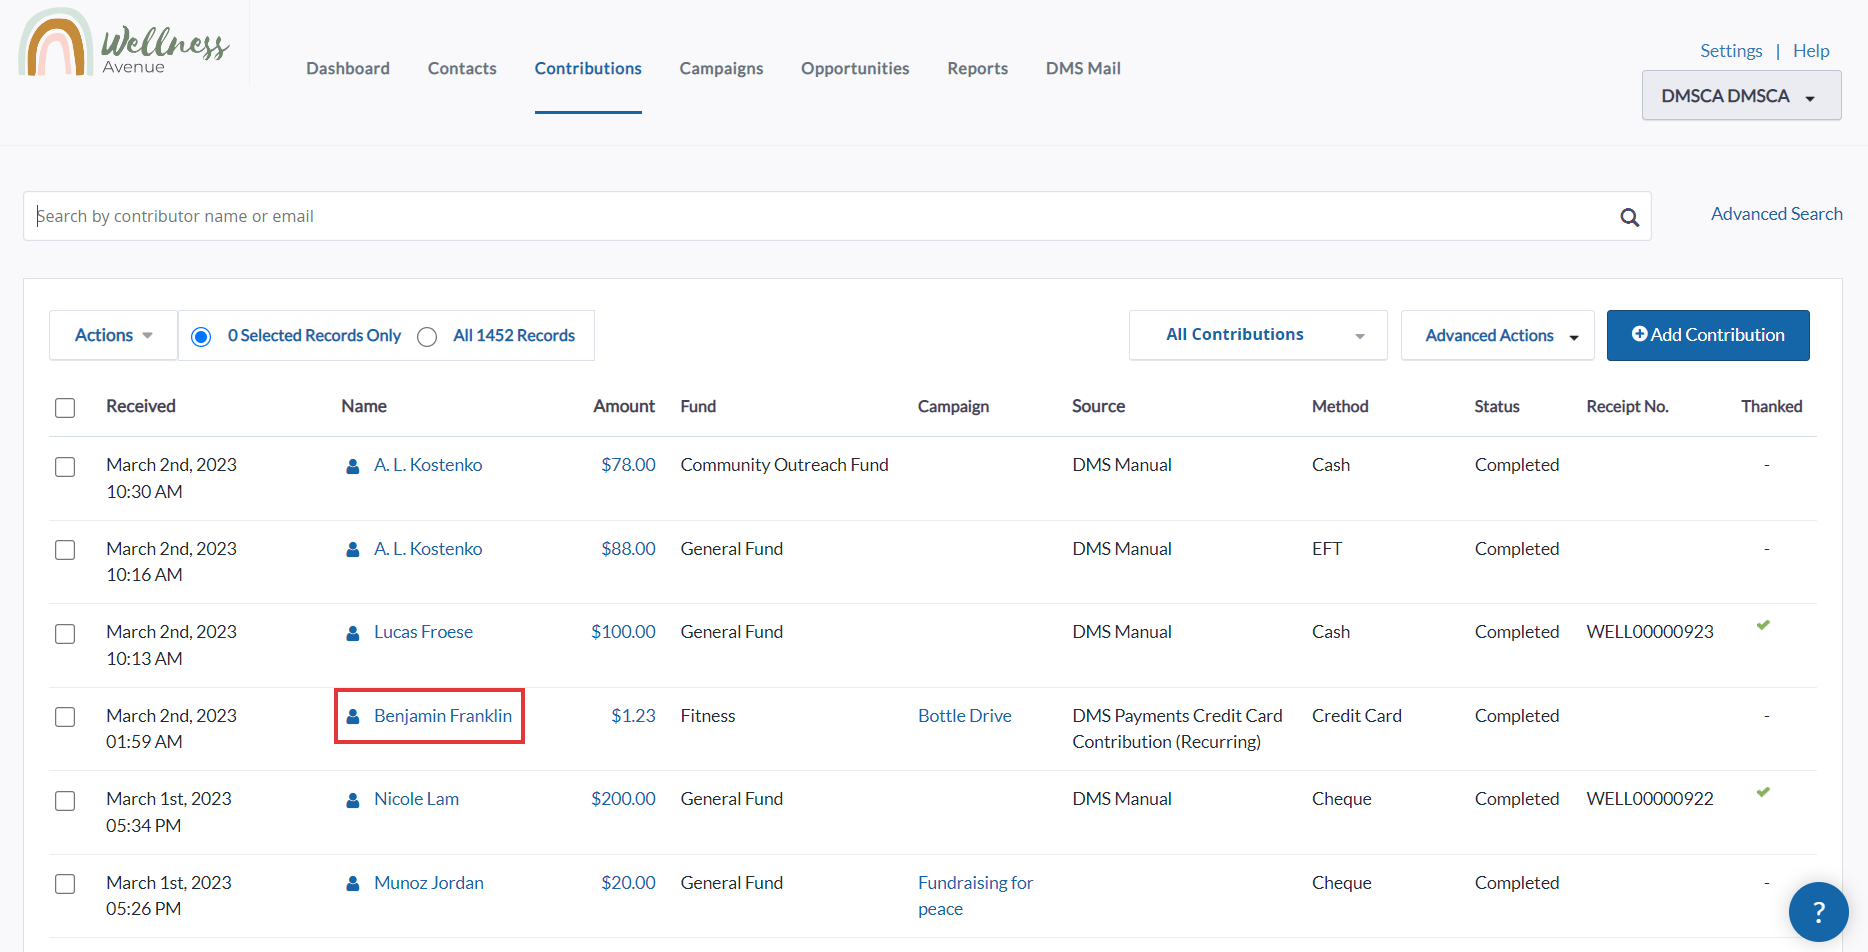Open the DMS Mail tab
This screenshot has width=1868, height=952.
[x=1083, y=68]
